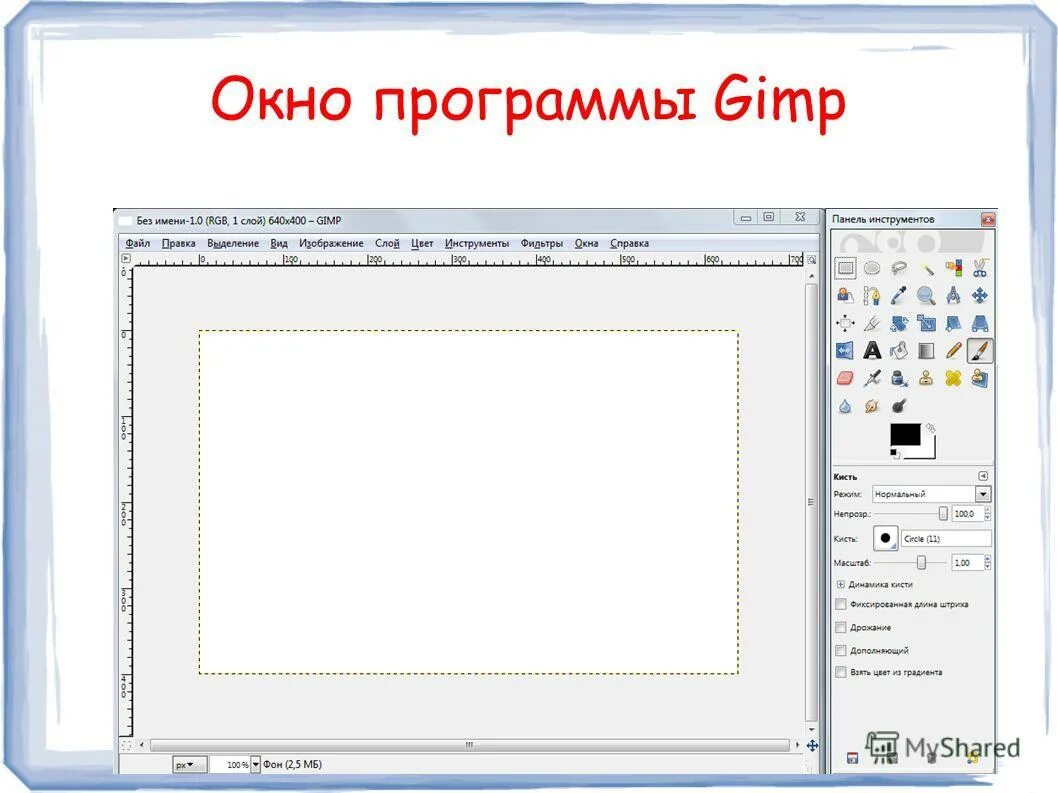This screenshot has width=1058, height=793.
Task: Select the Bucket Fill tool
Action: pos(899,351)
